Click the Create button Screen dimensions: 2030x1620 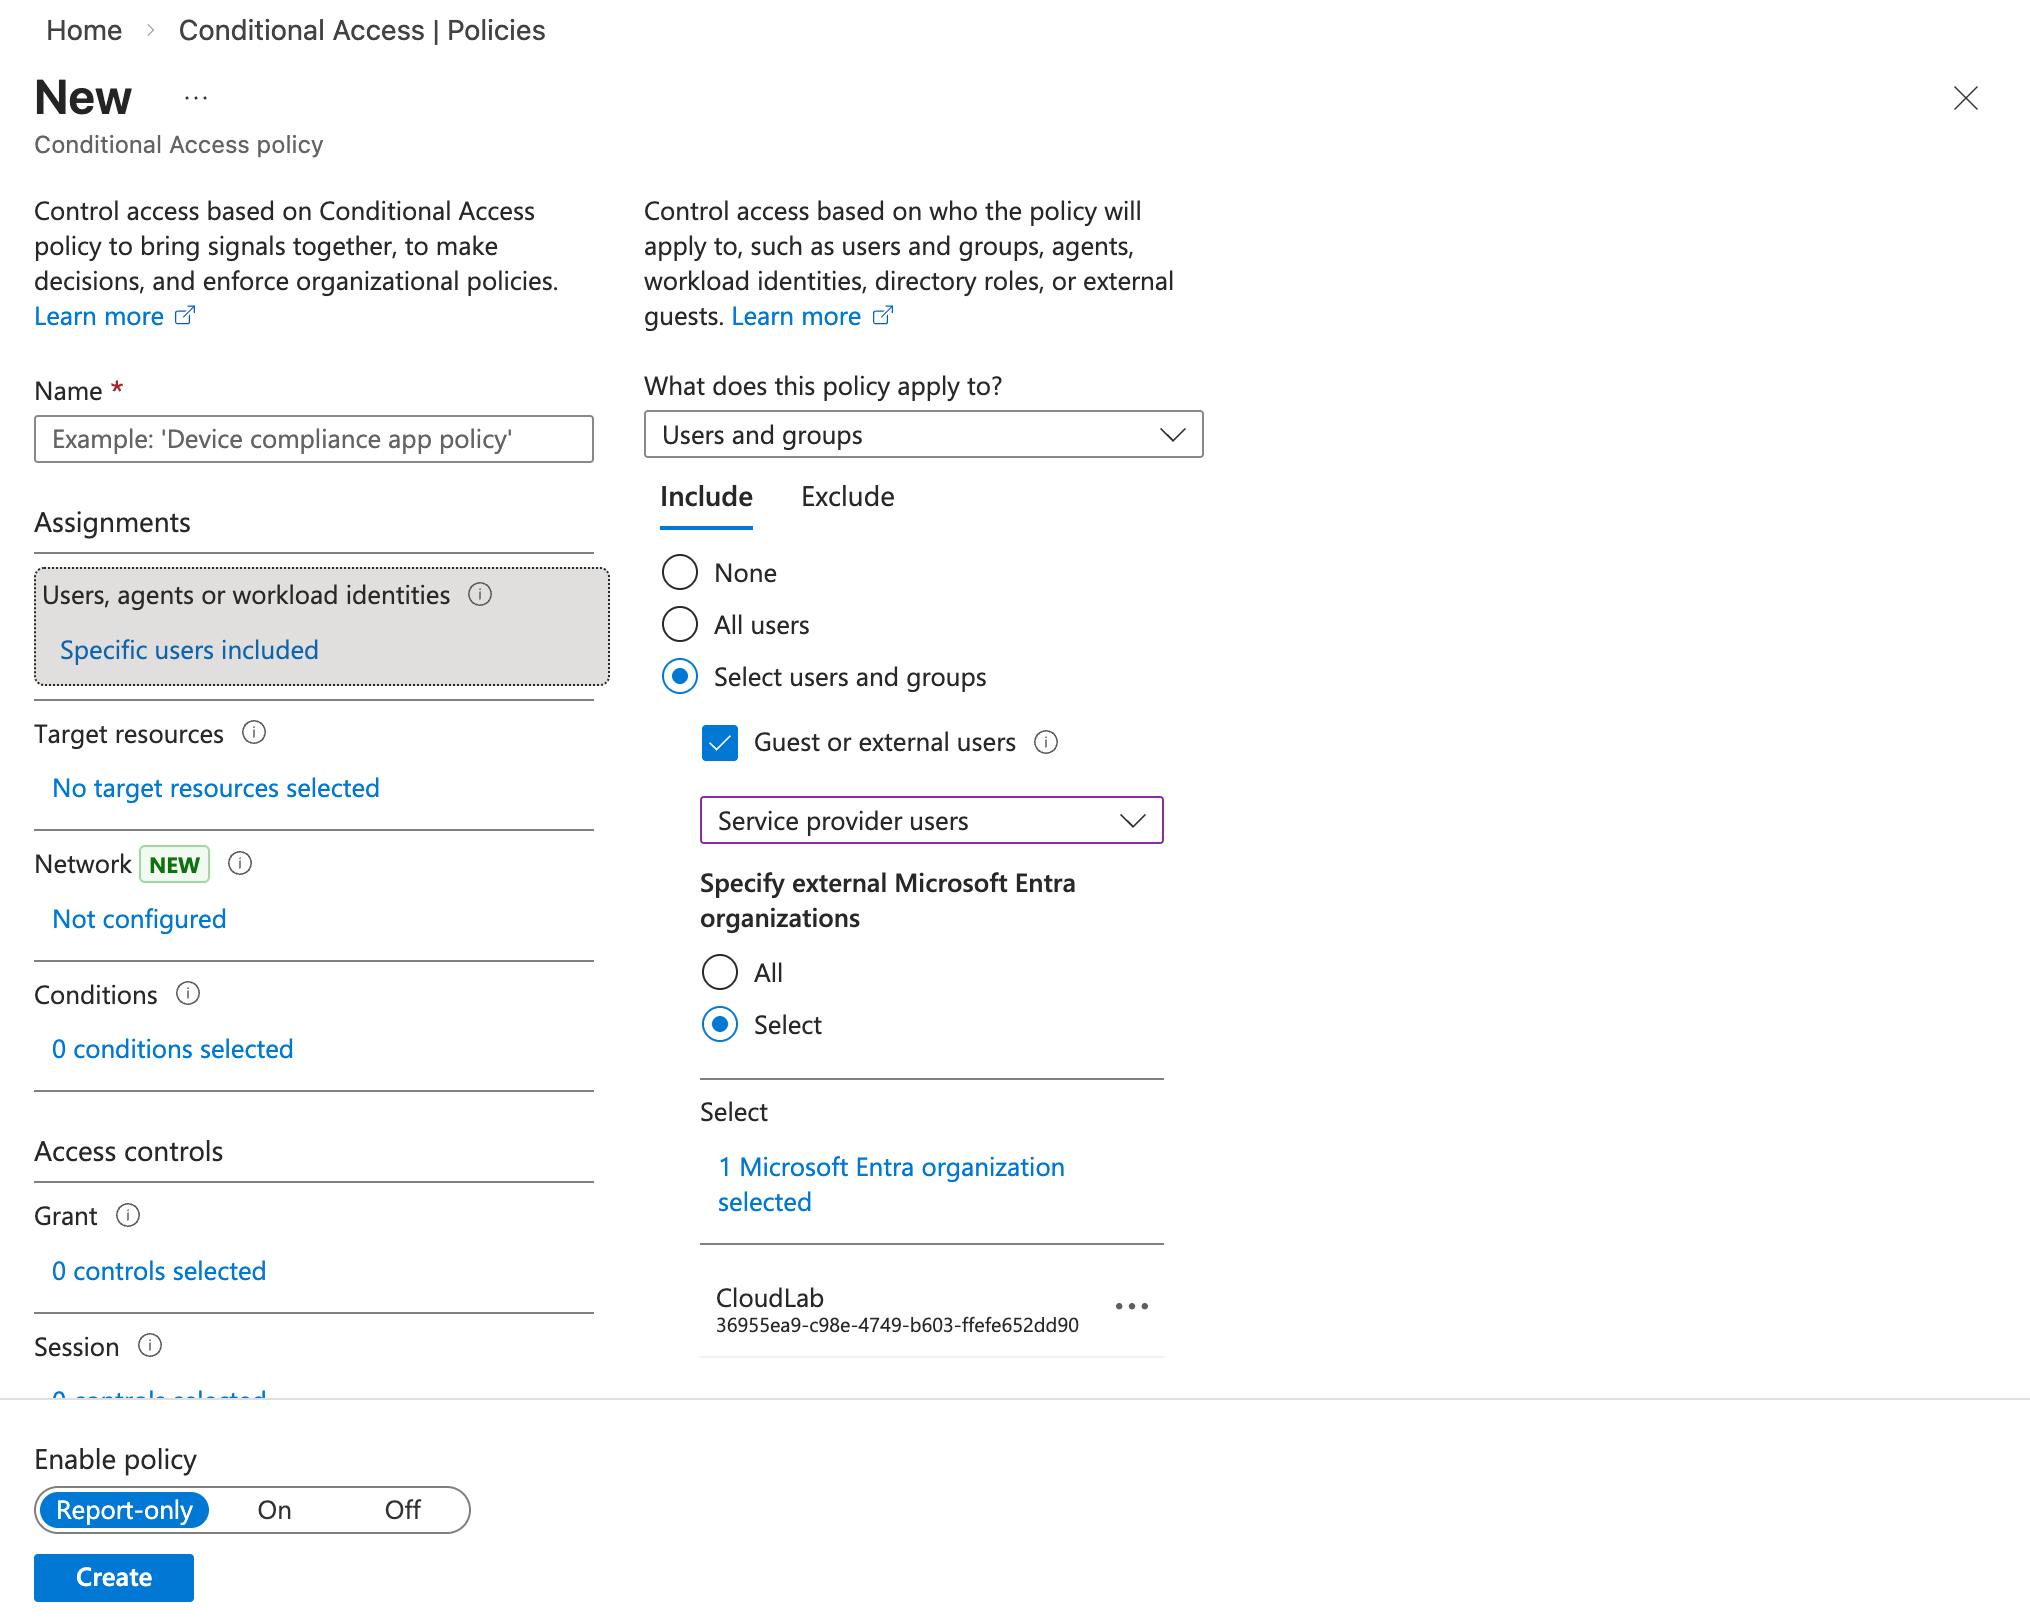114,1577
